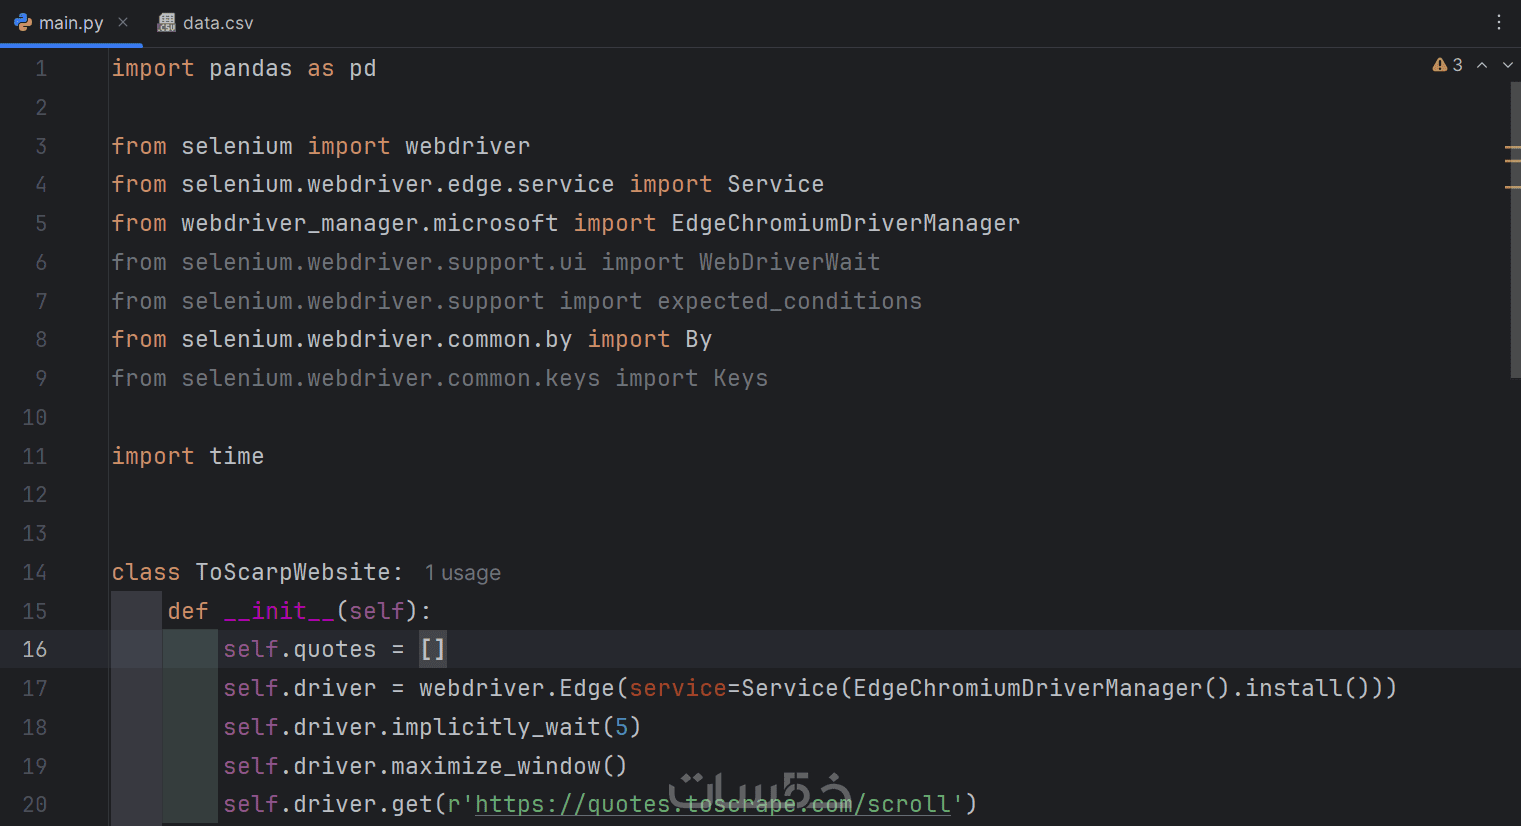The image size is (1521, 826).
Task: Jump to the next highlighted problem arrow
Action: tap(1507, 65)
